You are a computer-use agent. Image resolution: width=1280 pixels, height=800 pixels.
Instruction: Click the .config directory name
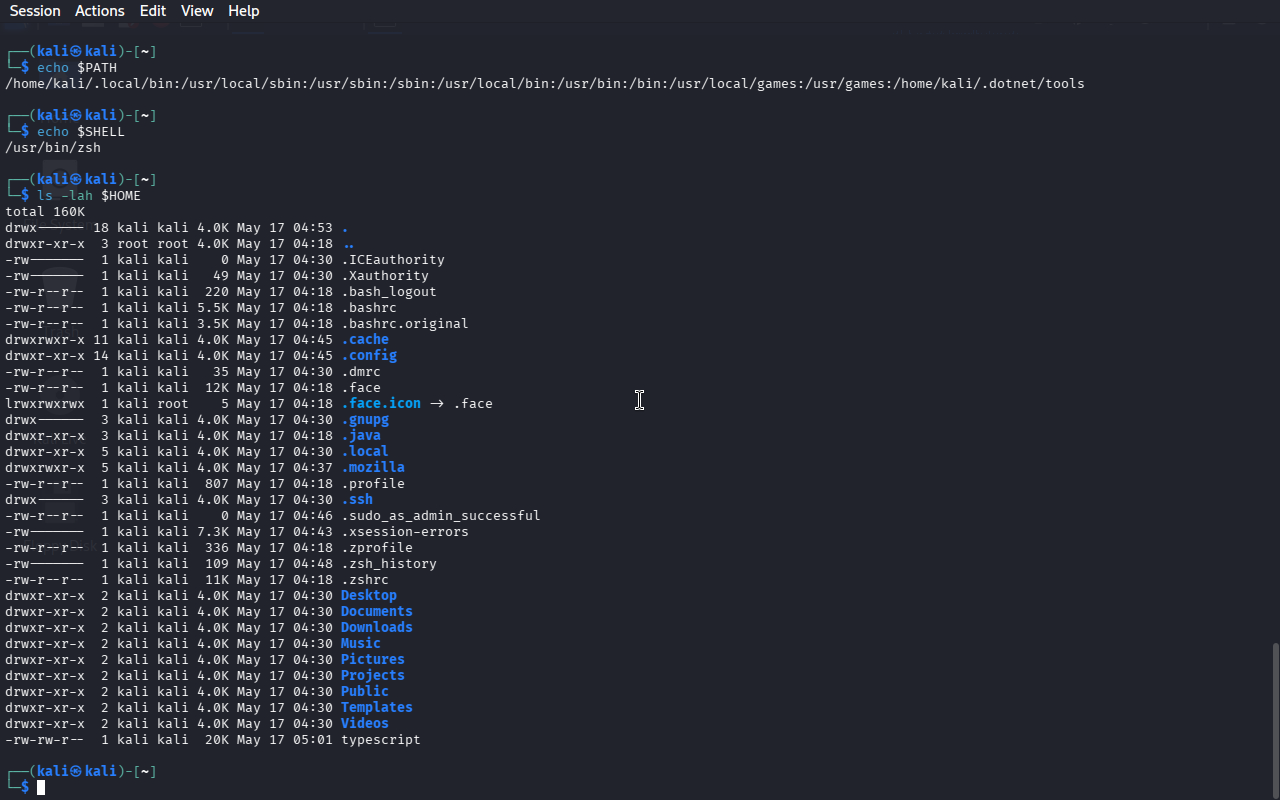point(369,356)
